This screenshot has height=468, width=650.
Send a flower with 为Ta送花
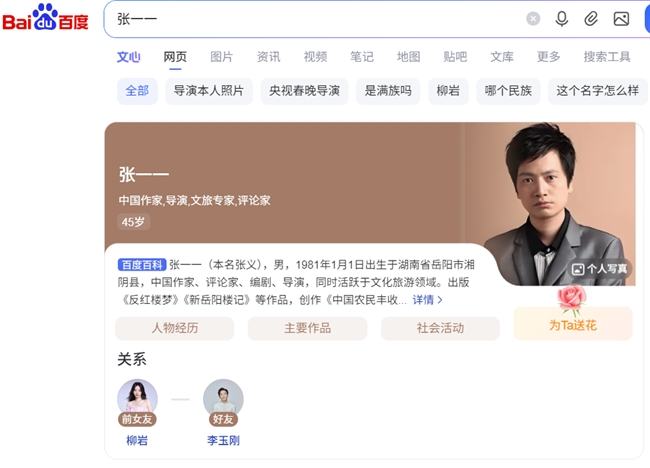point(572,324)
